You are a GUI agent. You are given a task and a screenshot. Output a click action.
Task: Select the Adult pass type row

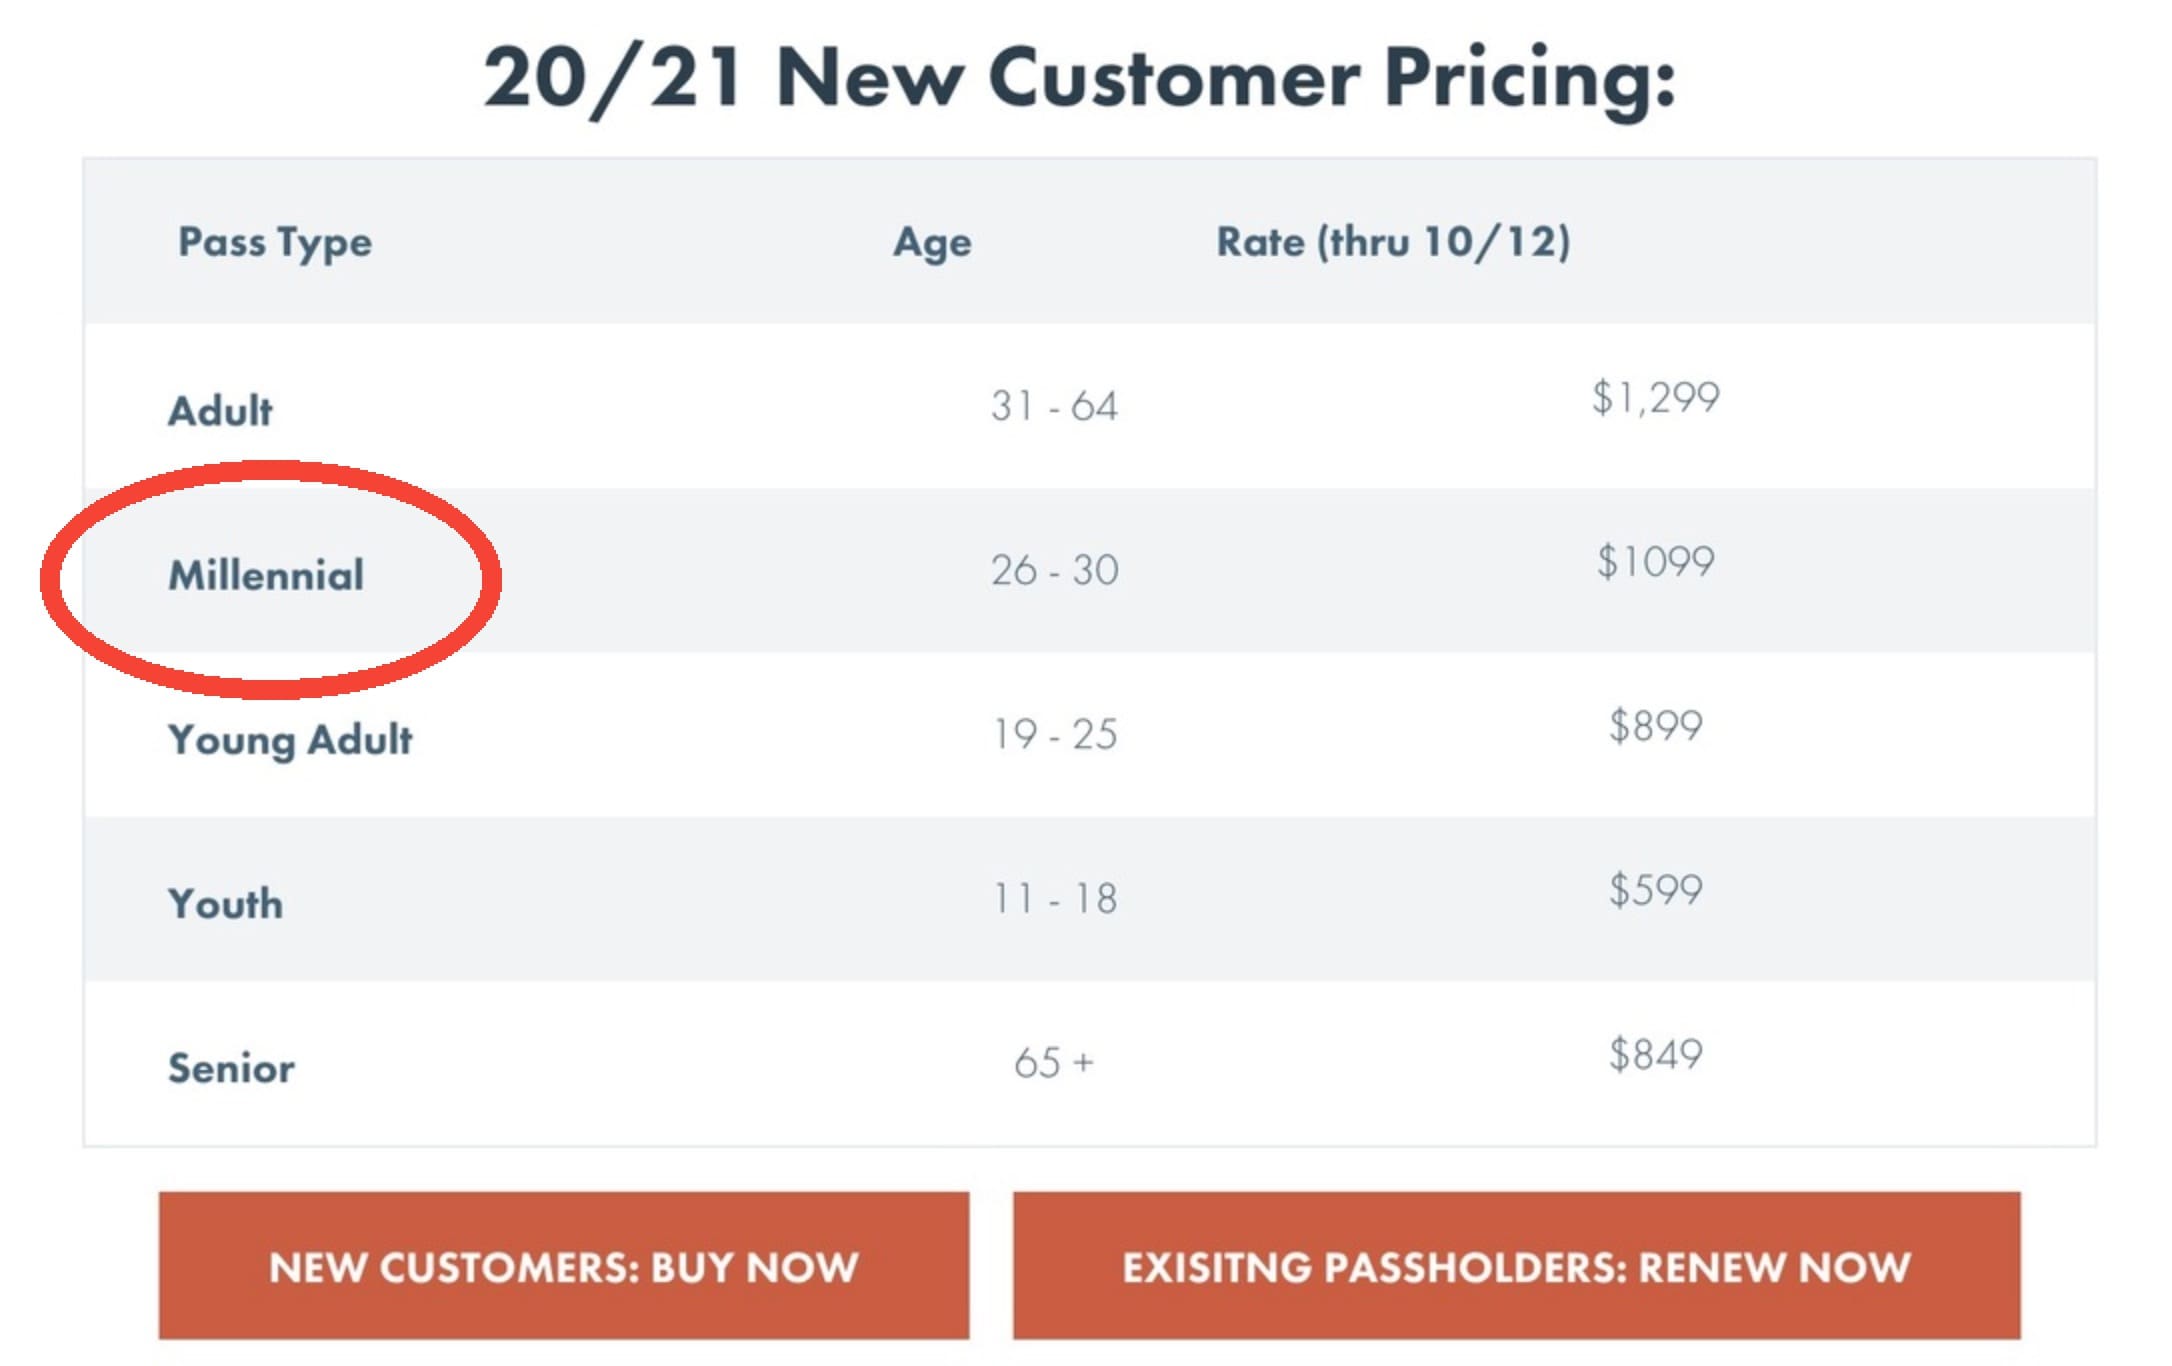click(x=1090, y=406)
